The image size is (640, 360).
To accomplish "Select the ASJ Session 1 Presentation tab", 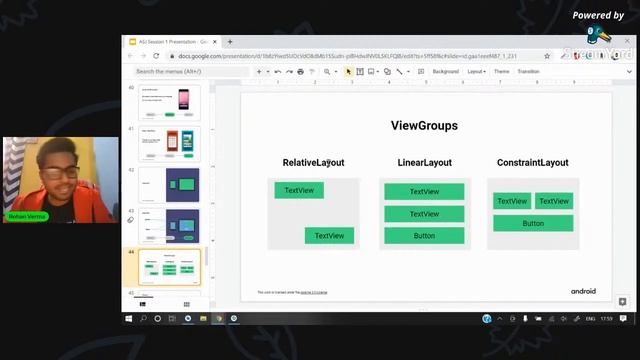I will pyautogui.click(x=173, y=42).
